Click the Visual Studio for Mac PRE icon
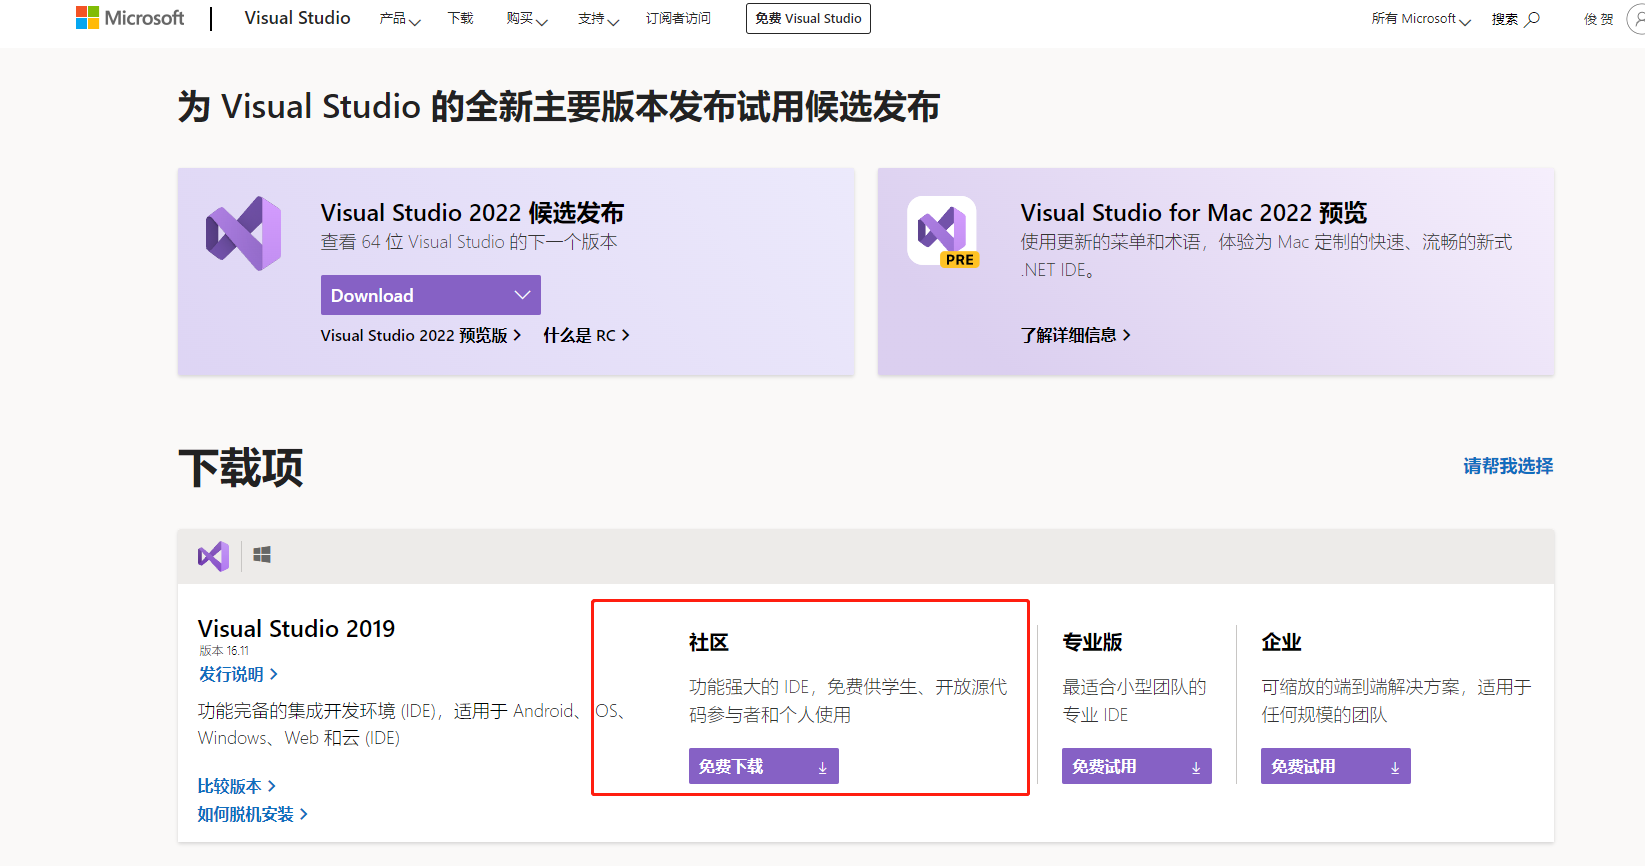Viewport: 1645px width, 866px height. (x=942, y=232)
